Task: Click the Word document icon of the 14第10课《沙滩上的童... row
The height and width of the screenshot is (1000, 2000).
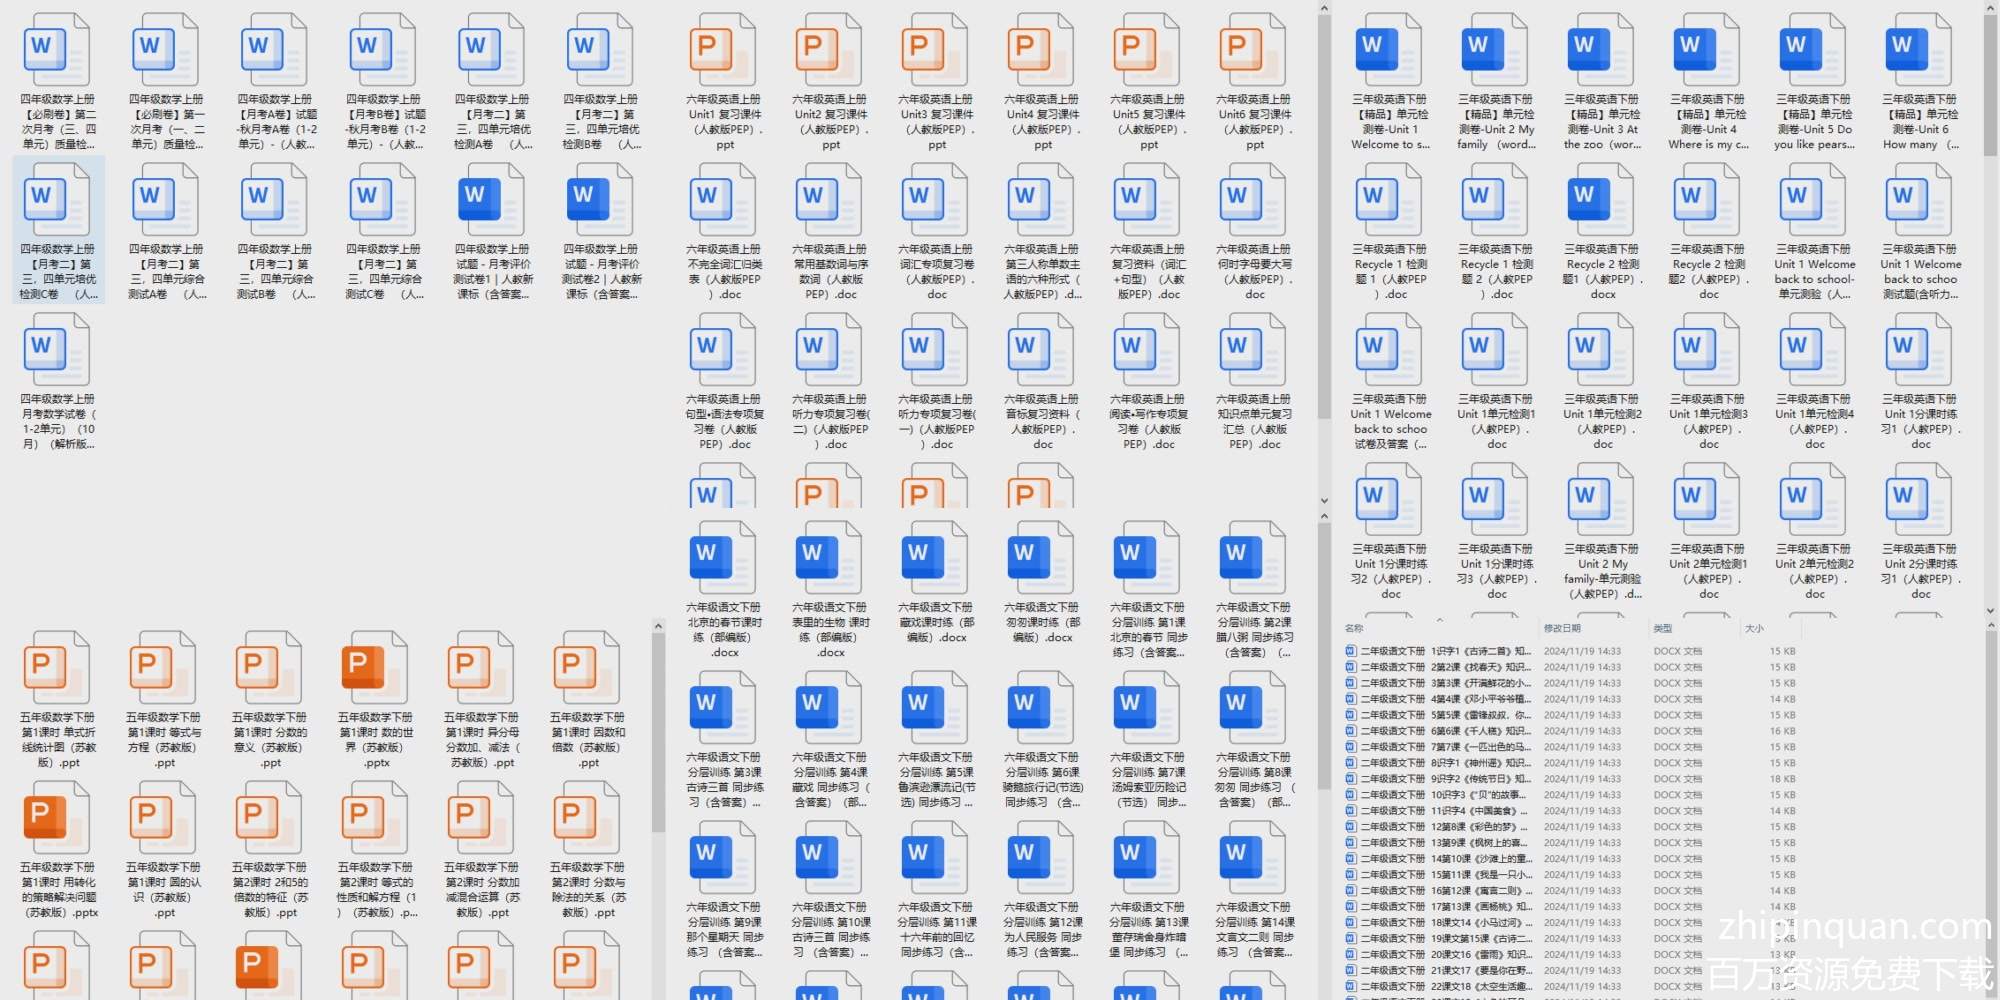Action: coord(1351,859)
